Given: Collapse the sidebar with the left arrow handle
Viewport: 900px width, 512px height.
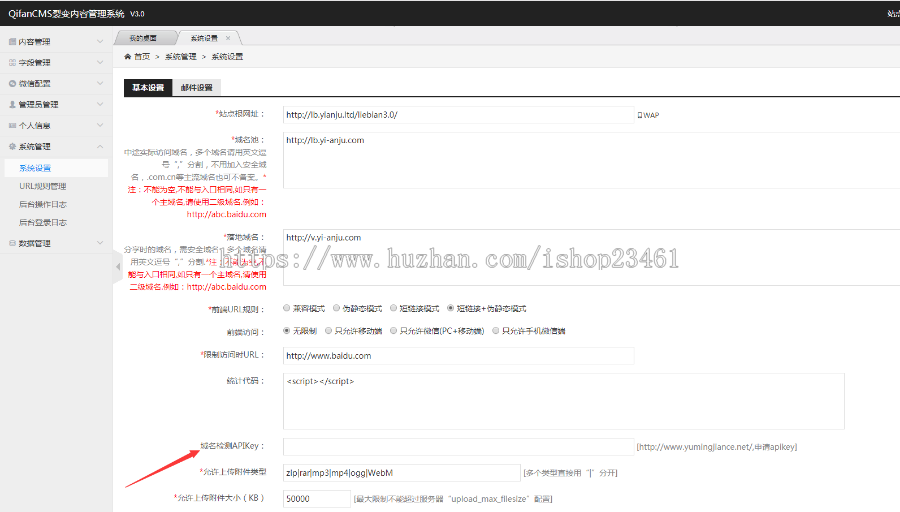Looking at the screenshot, I should point(118,266).
